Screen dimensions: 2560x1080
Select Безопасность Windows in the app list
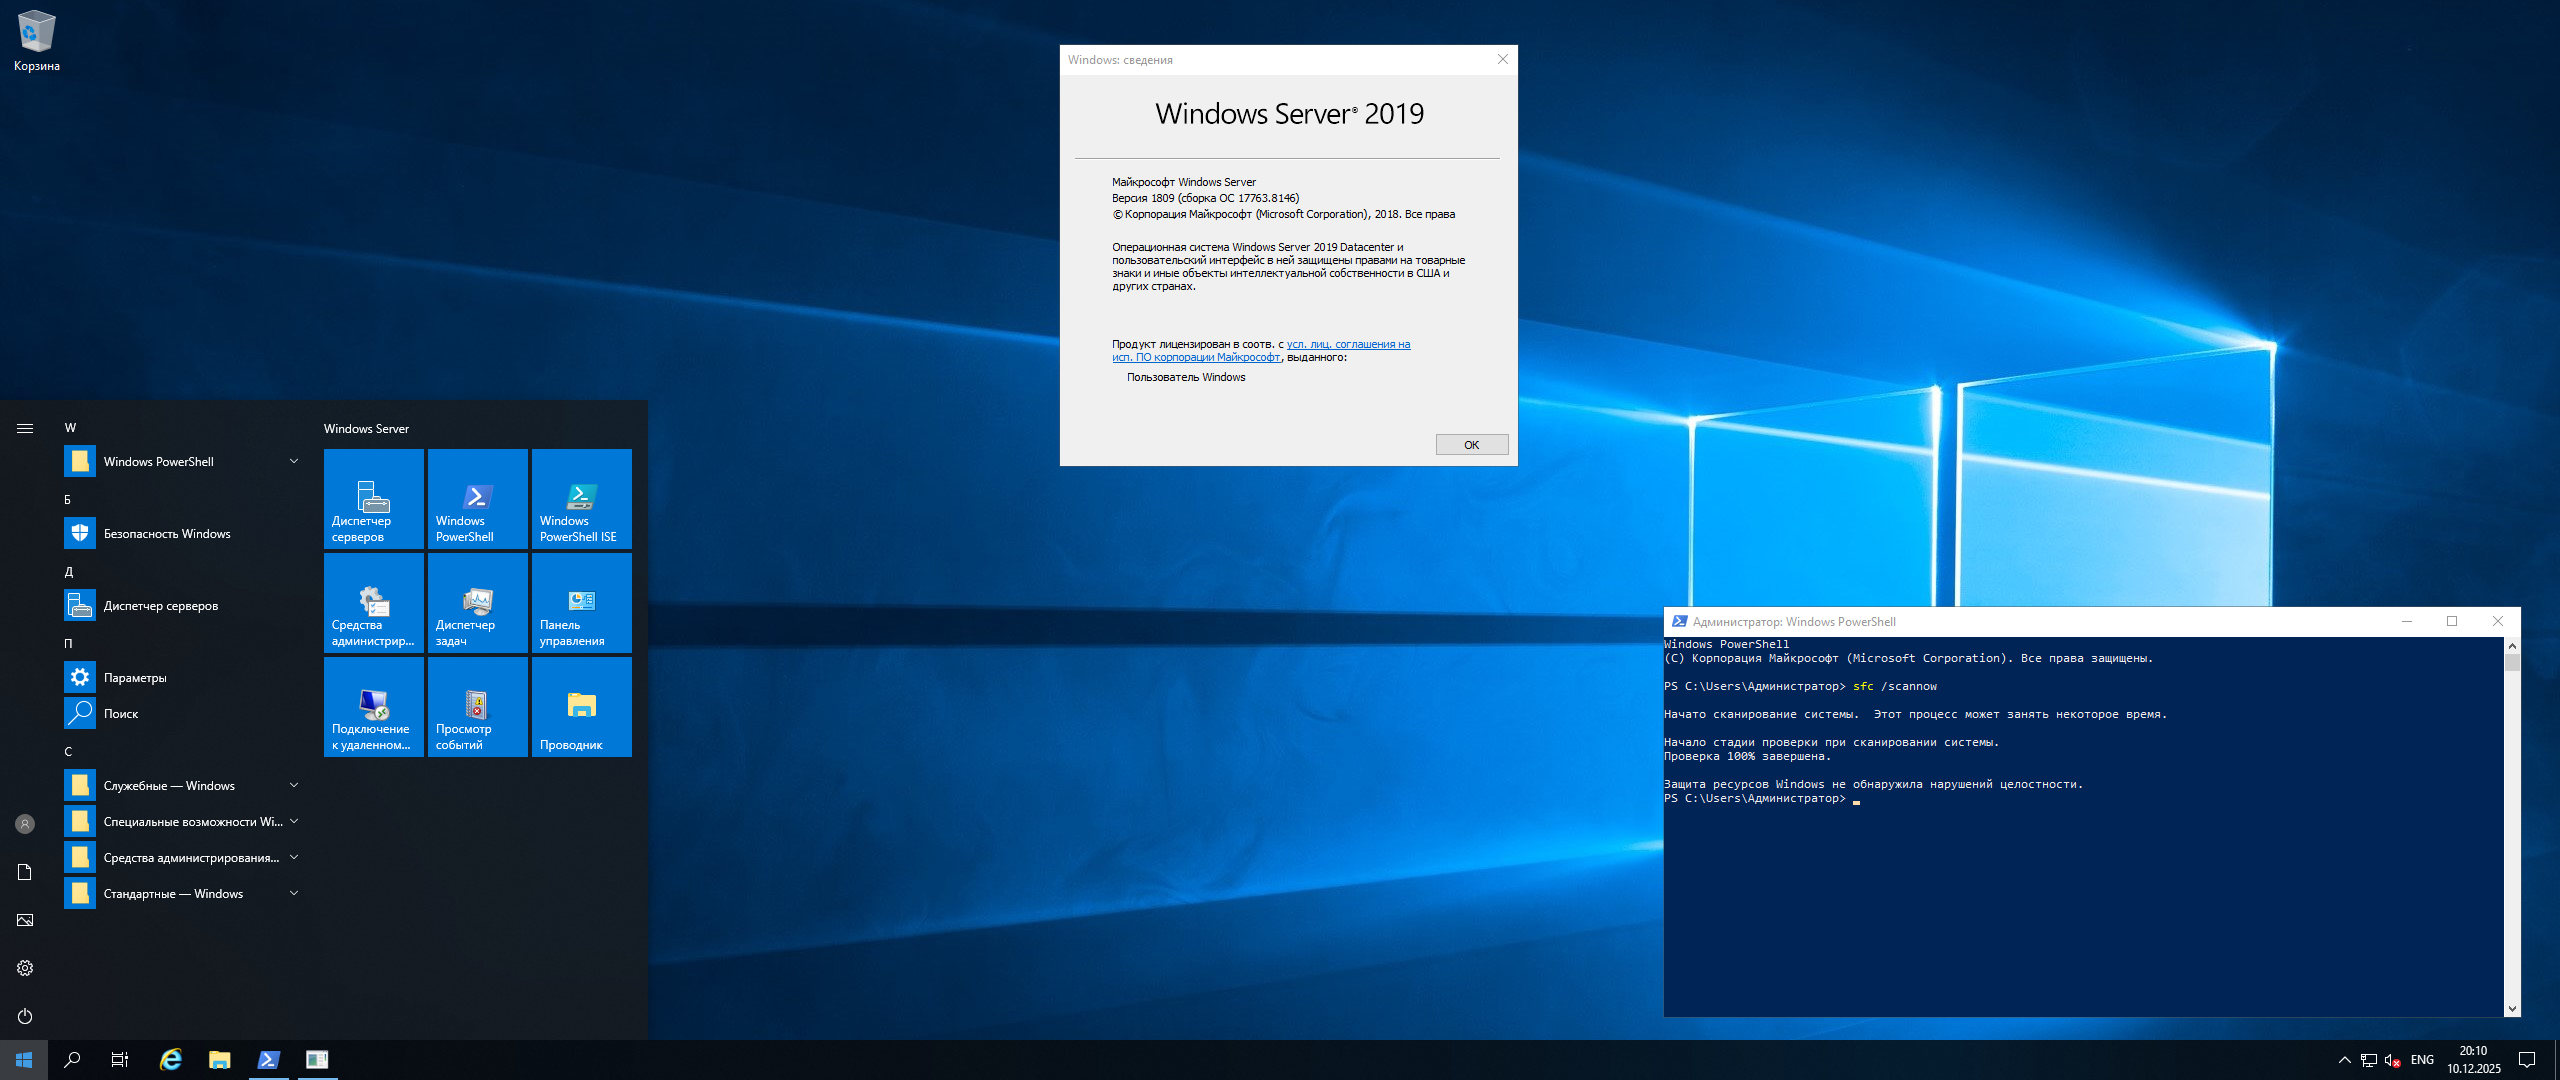[x=167, y=534]
